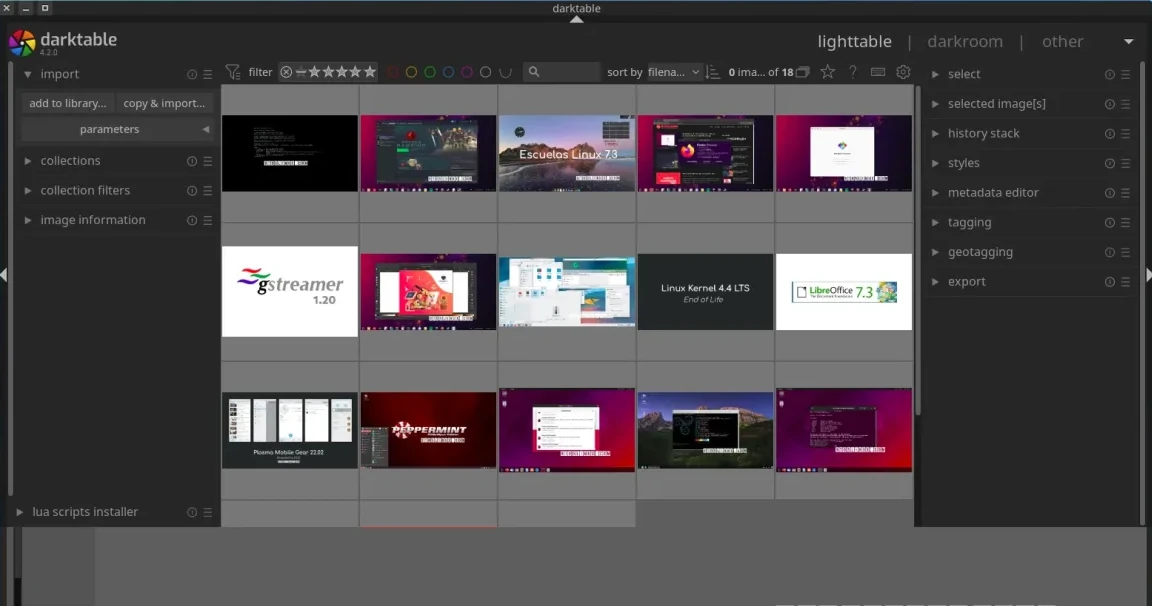Expand the import parameters section
This screenshot has height=606, width=1152.
[x=118, y=129]
